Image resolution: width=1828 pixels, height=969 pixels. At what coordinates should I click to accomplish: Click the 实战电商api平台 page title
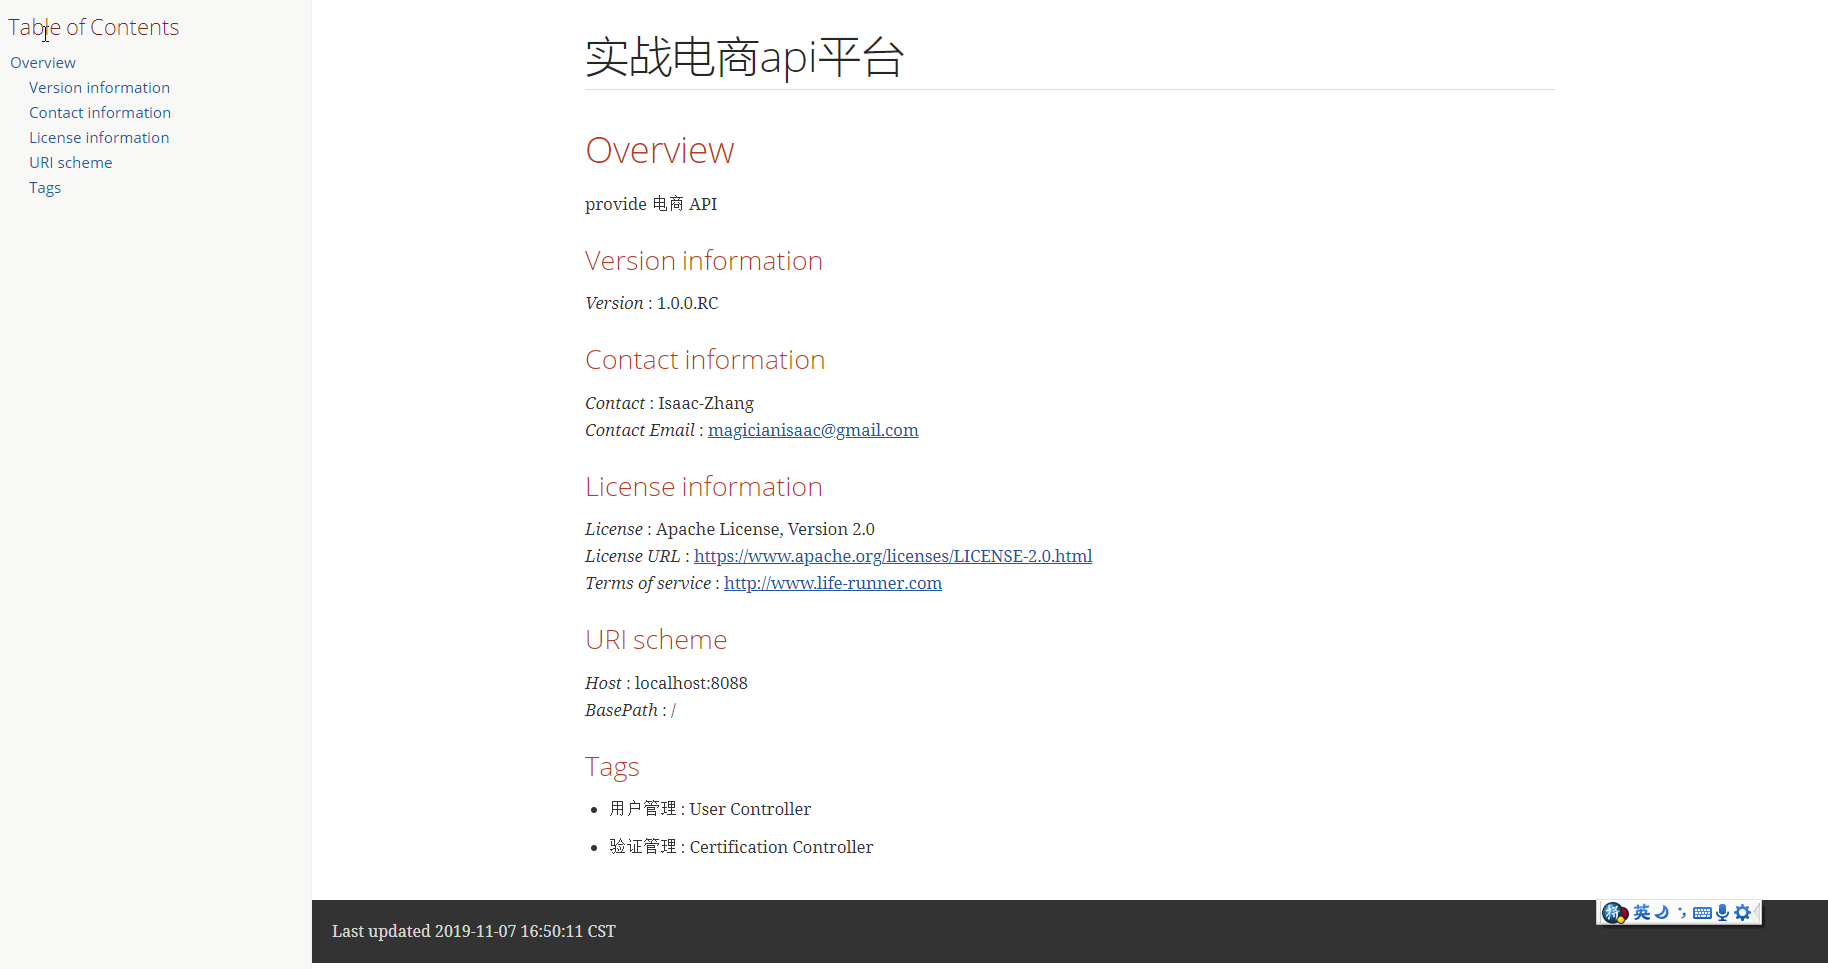pyautogui.click(x=744, y=57)
